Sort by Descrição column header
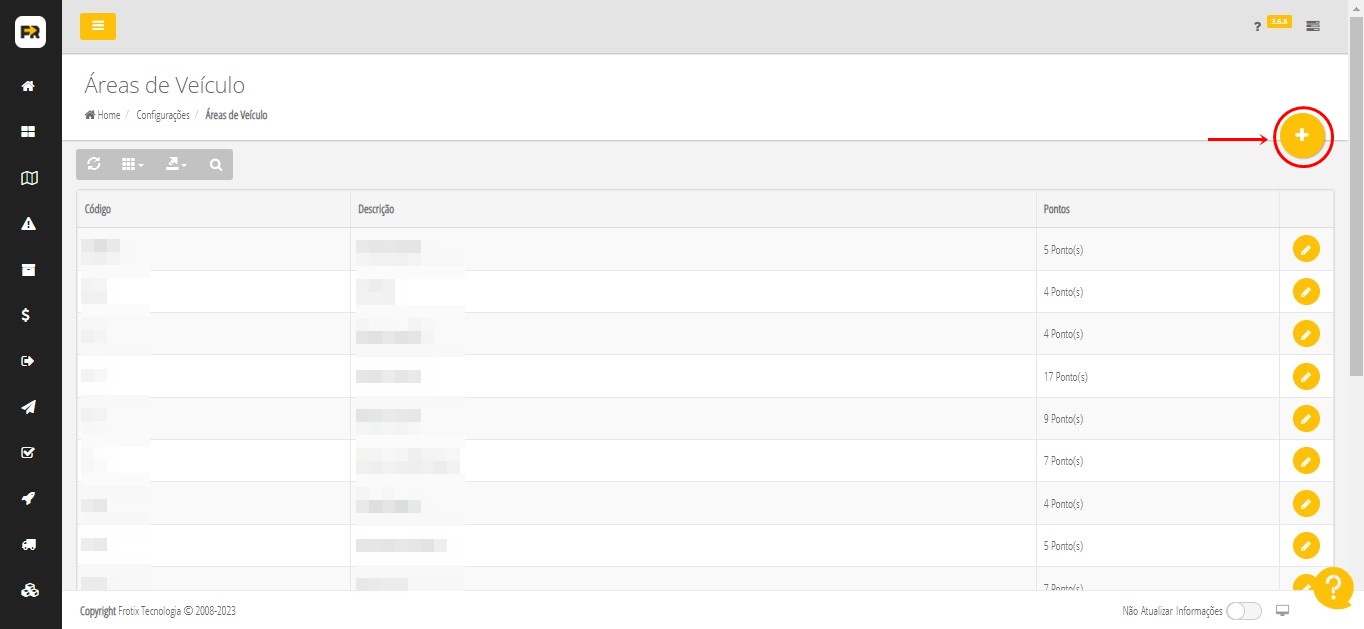The image size is (1364, 629). point(376,209)
